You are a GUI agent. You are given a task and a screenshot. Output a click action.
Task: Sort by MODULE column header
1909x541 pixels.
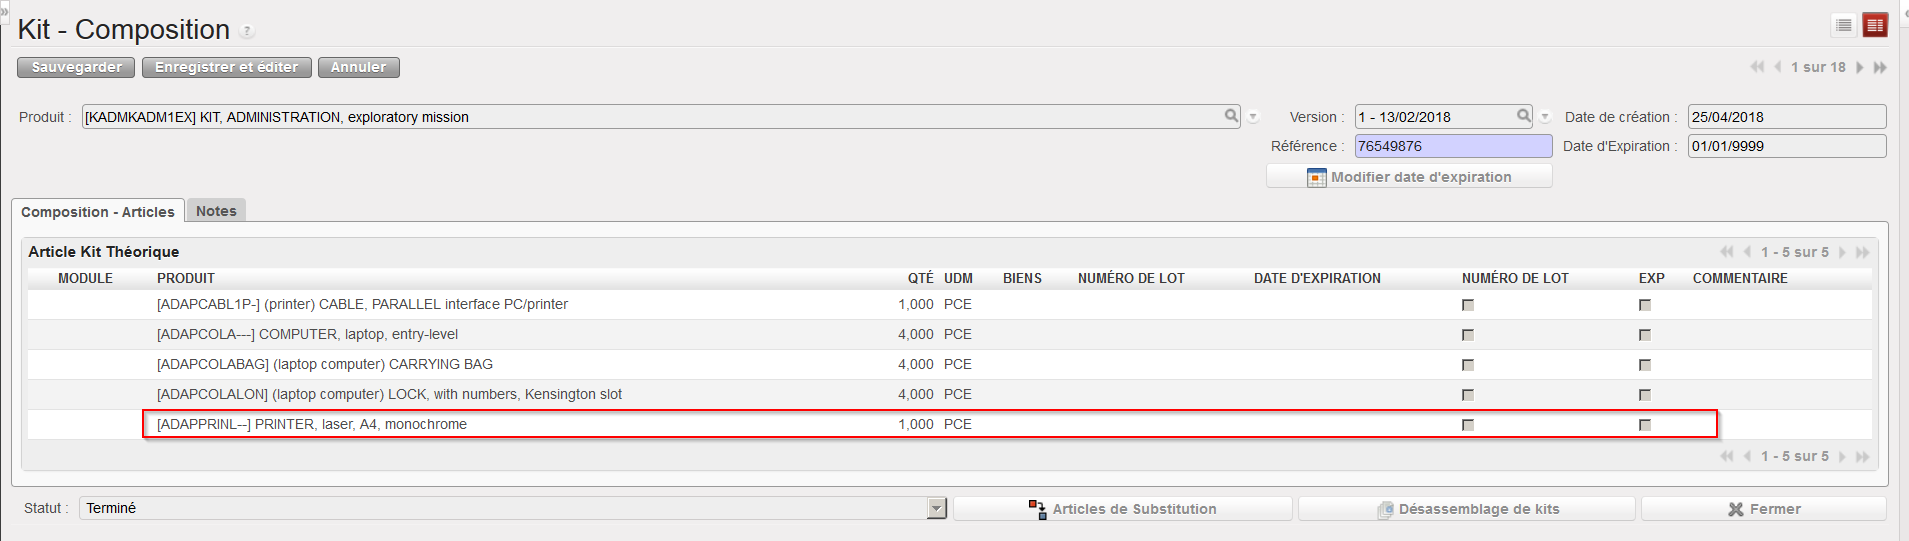point(85,278)
